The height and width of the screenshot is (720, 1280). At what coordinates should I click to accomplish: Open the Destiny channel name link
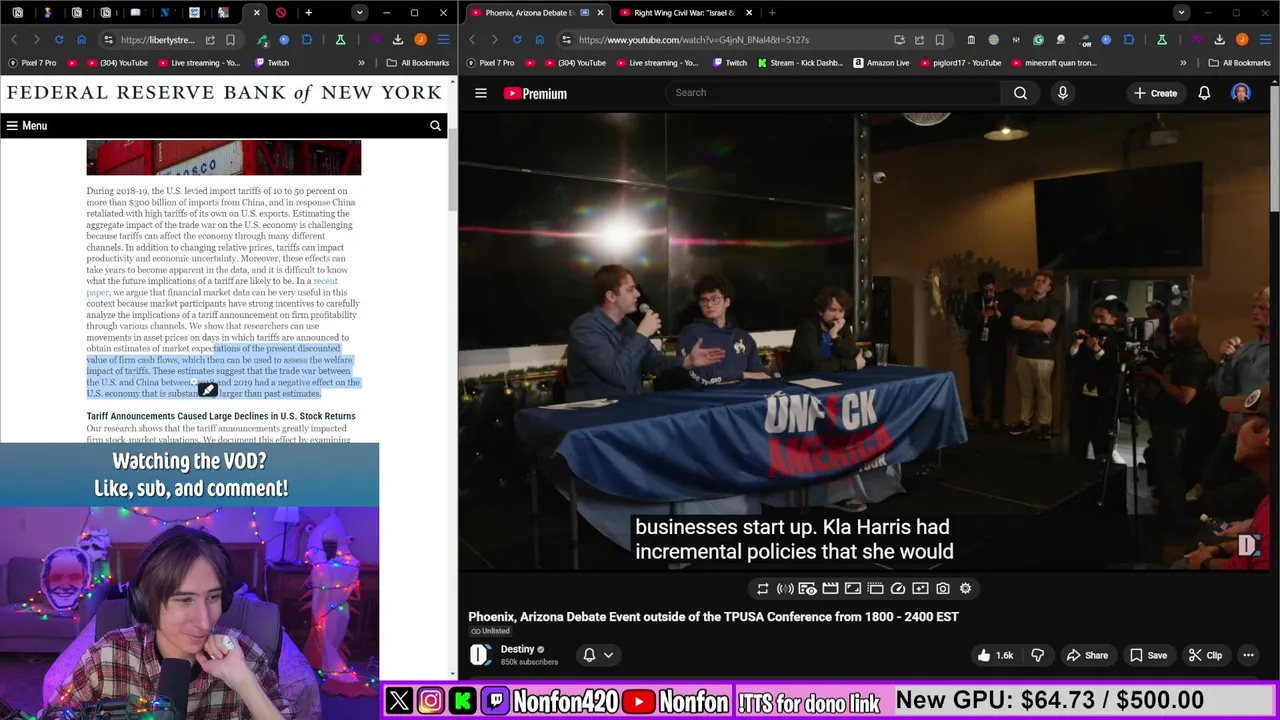(517, 650)
